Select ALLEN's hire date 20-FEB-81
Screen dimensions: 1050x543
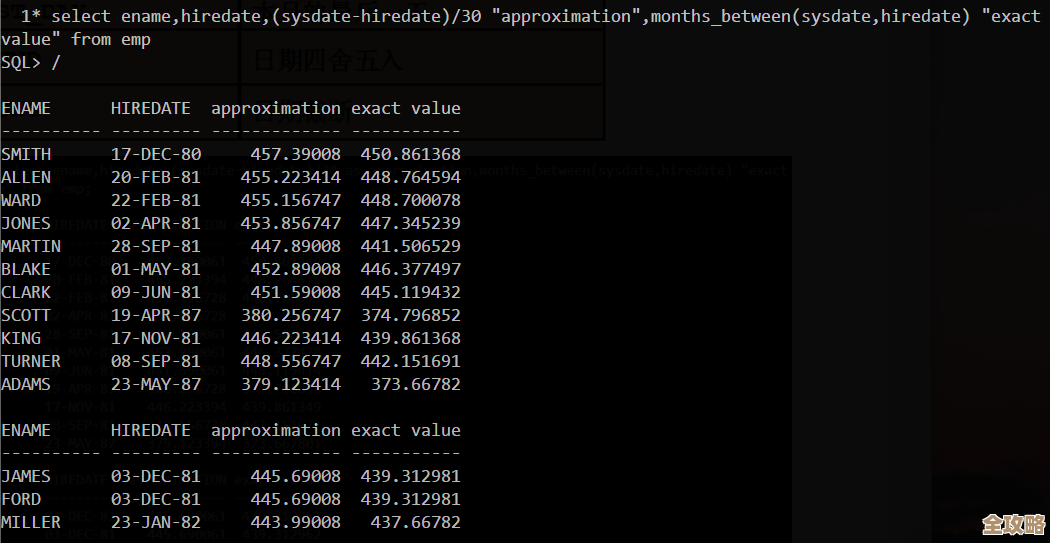[x=155, y=177]
